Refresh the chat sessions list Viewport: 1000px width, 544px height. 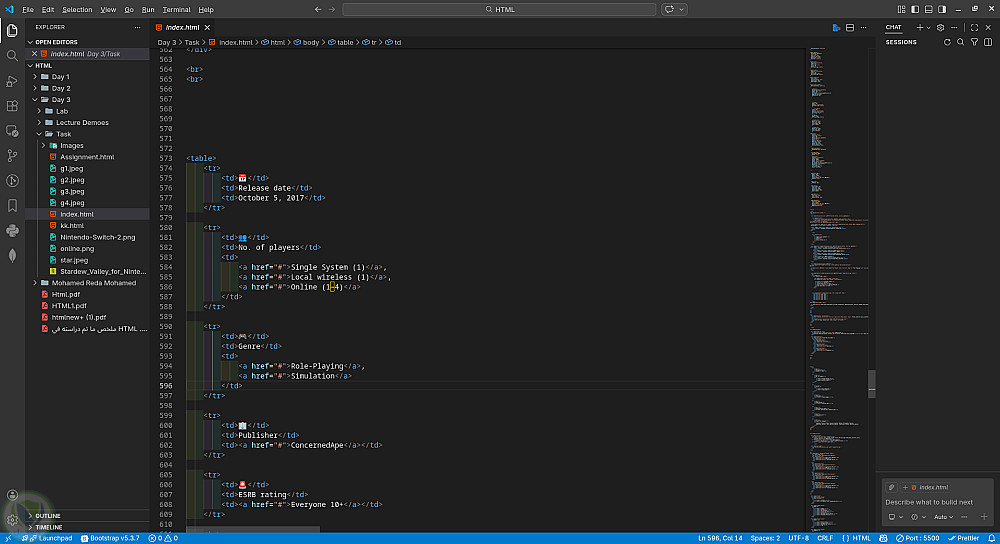(947, 42)
